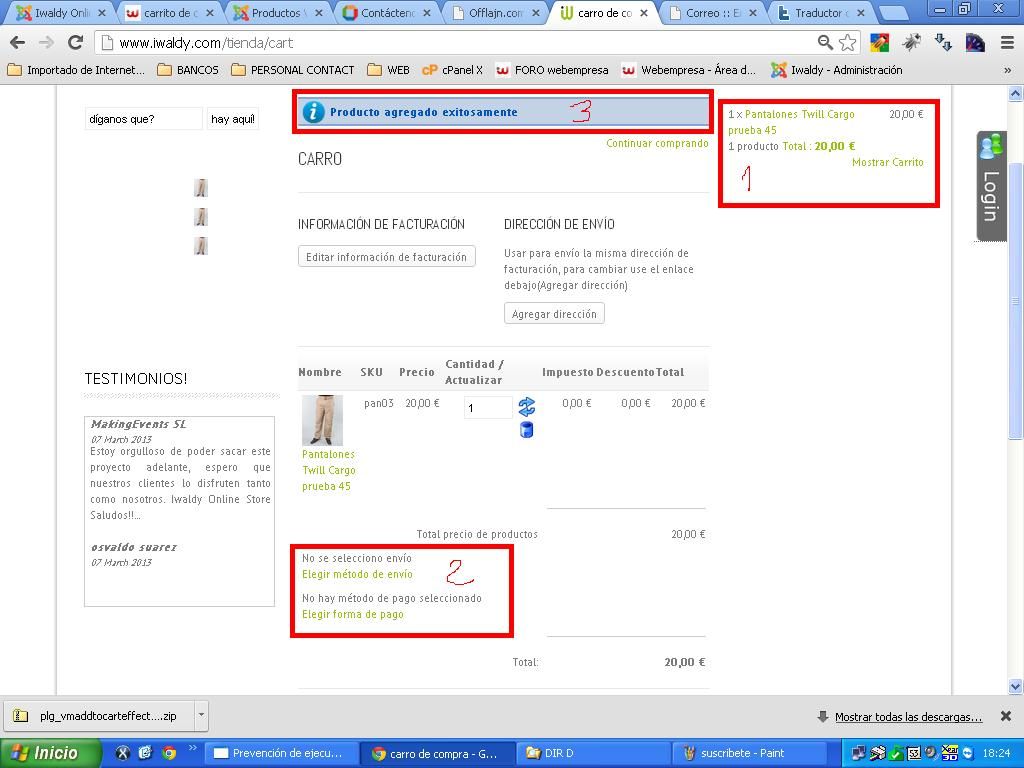This screenshot has height=768, width=1024.
Task: Switch to the 'Productos' tab
Action: pos(278,12)
